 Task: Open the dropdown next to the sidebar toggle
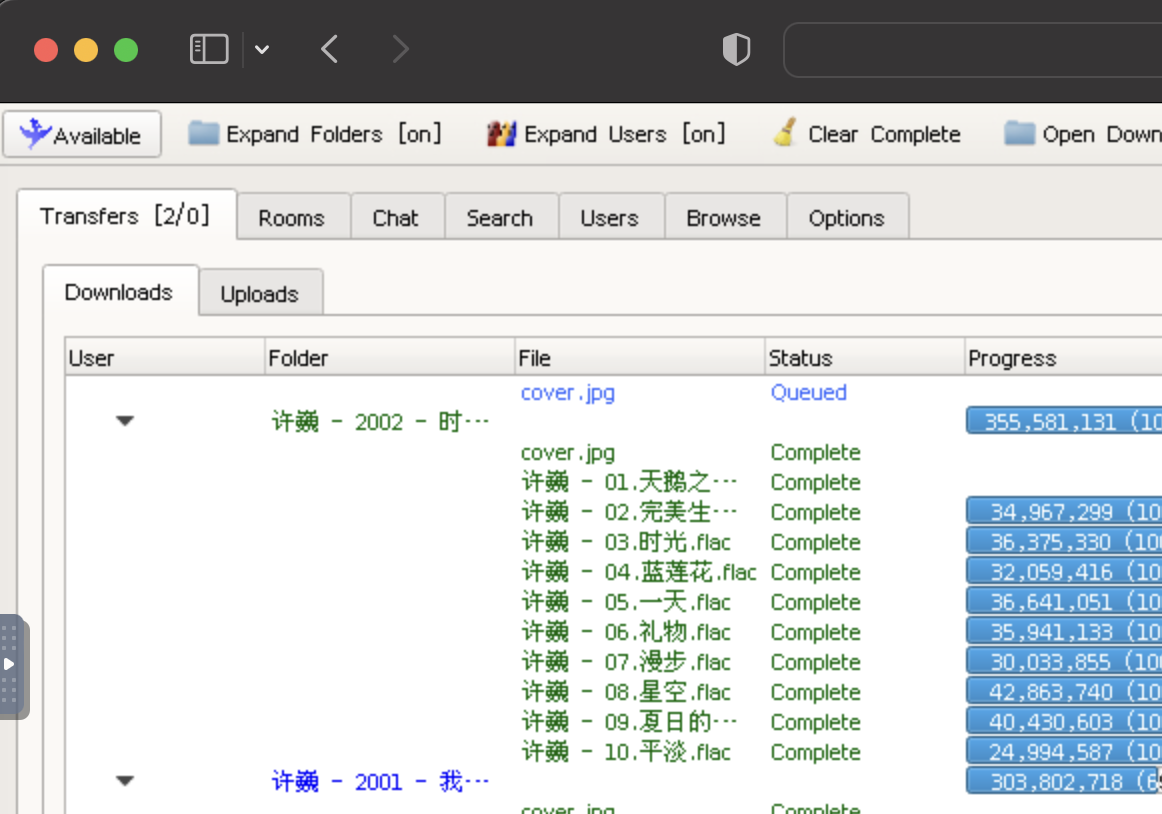pyautogui.click(x=262, y=48)
